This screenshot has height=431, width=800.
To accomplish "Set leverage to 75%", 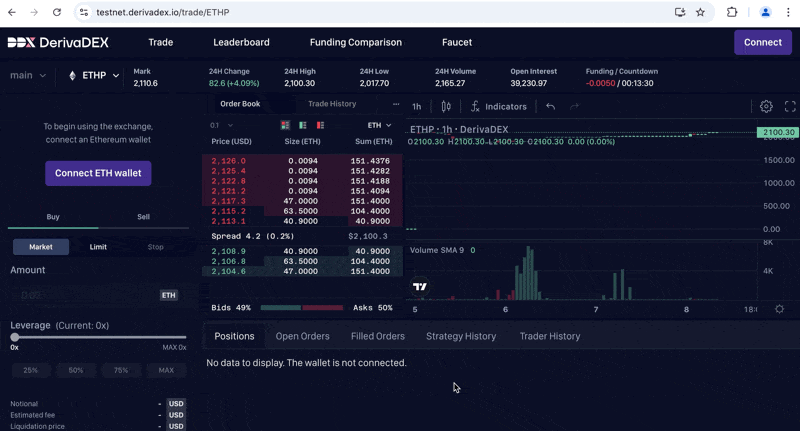I will tap(121, 370).
